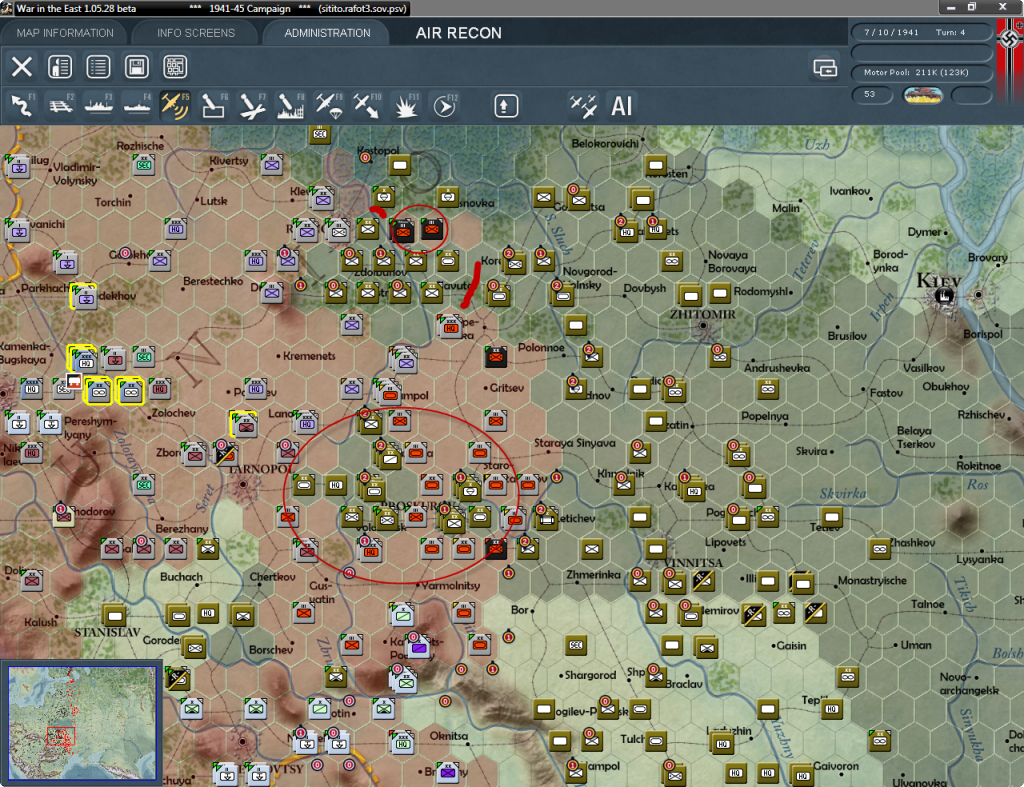Click the Berestechko town label
The width and height of the screenshot is (1024, 787).
point(213,281)
